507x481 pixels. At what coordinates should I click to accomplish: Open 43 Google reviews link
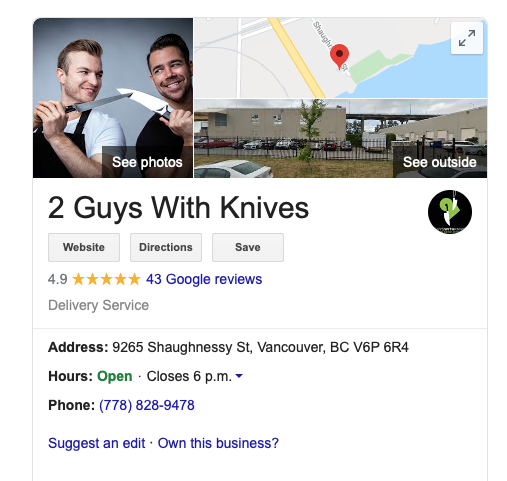click(204, 279)
